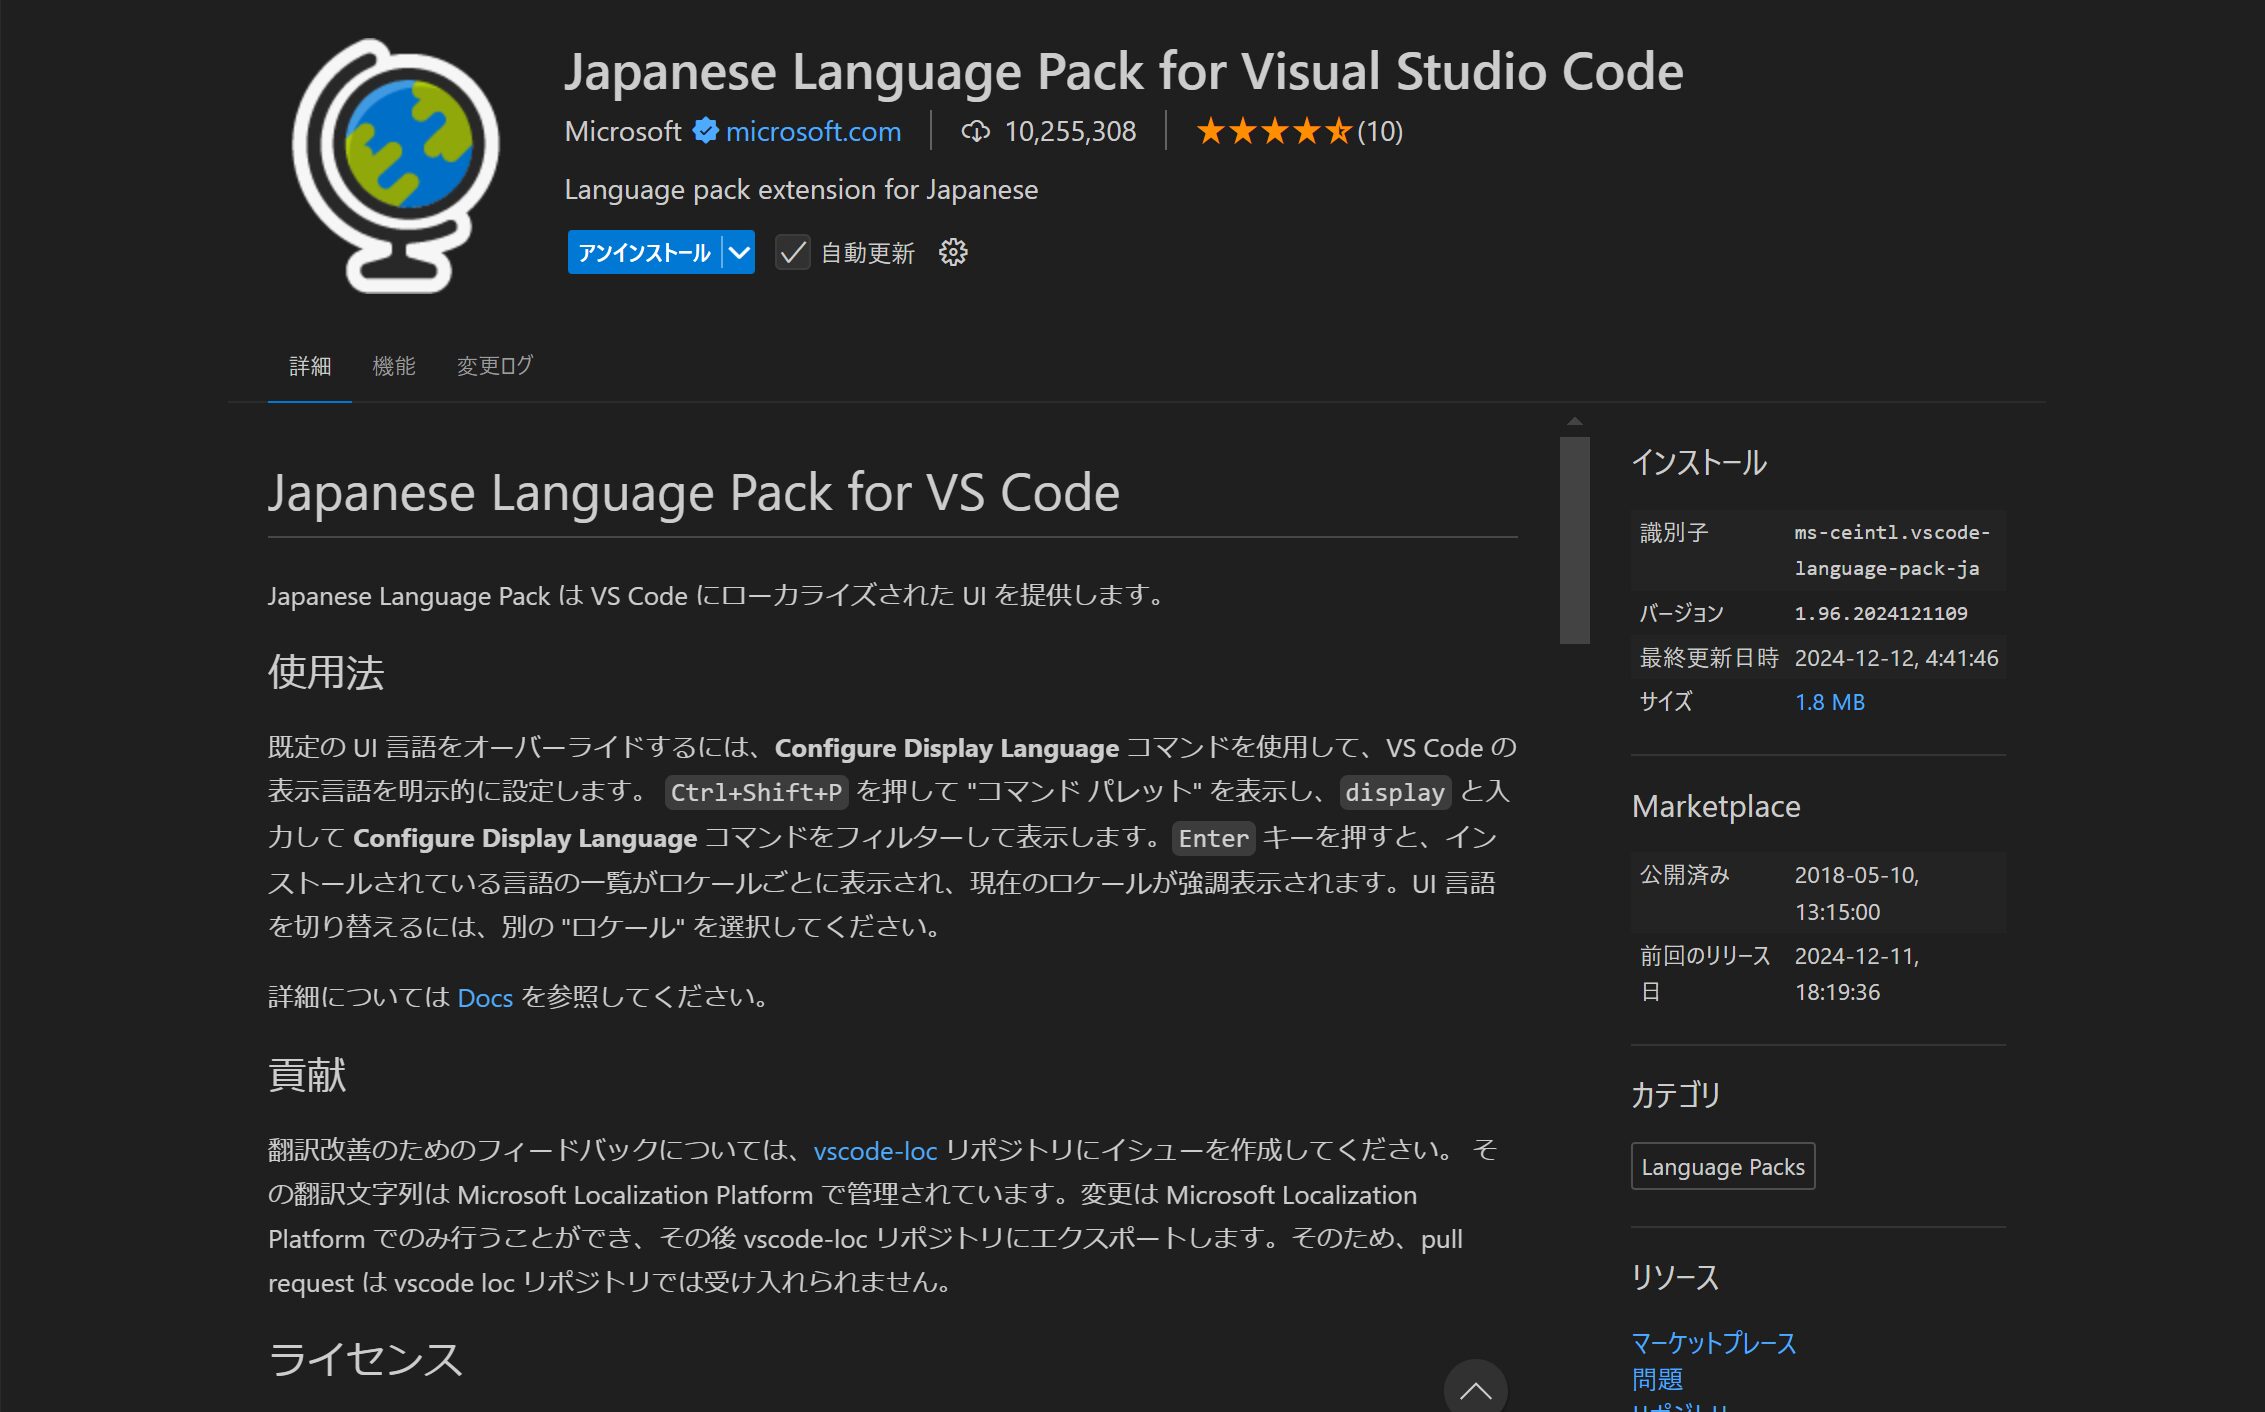The width and height of the screenshot is (2265, 1412).
Task: Click the published date 2018-05-10 value
Action: [1857, 893]
